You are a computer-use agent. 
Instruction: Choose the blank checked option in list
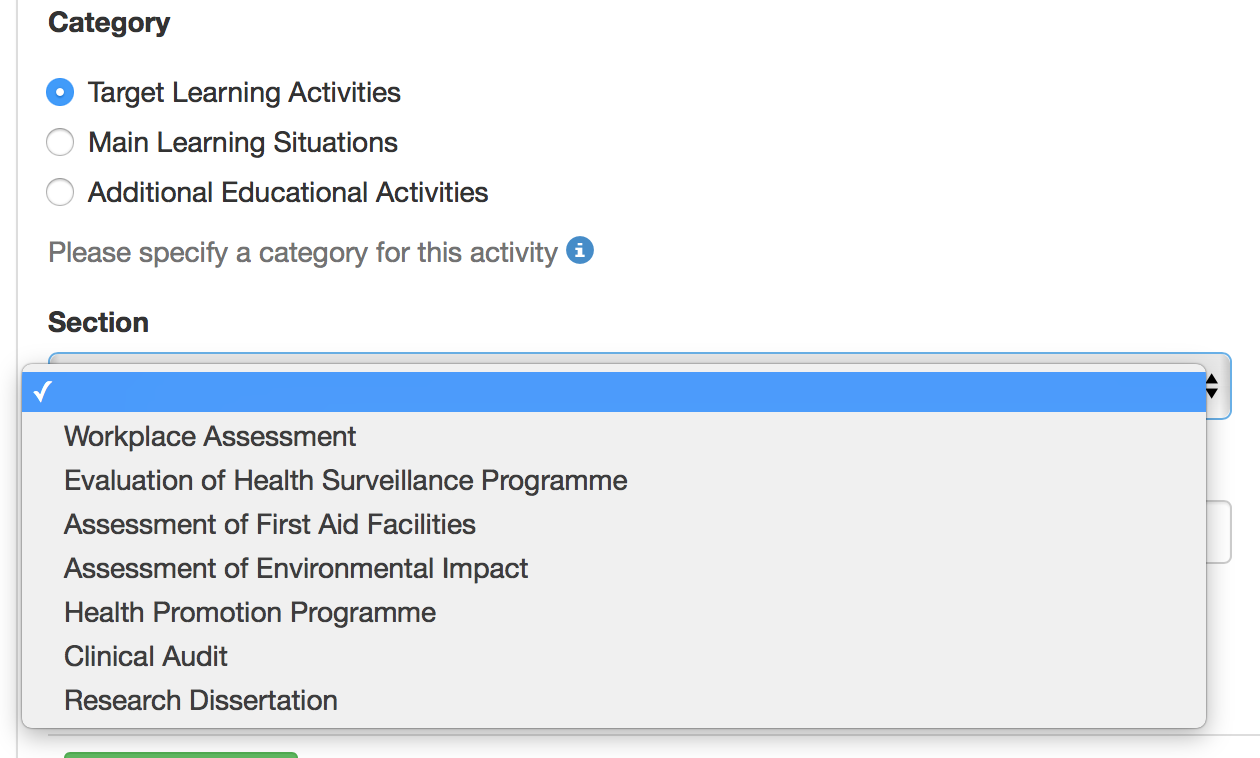[x=614, y=392]
